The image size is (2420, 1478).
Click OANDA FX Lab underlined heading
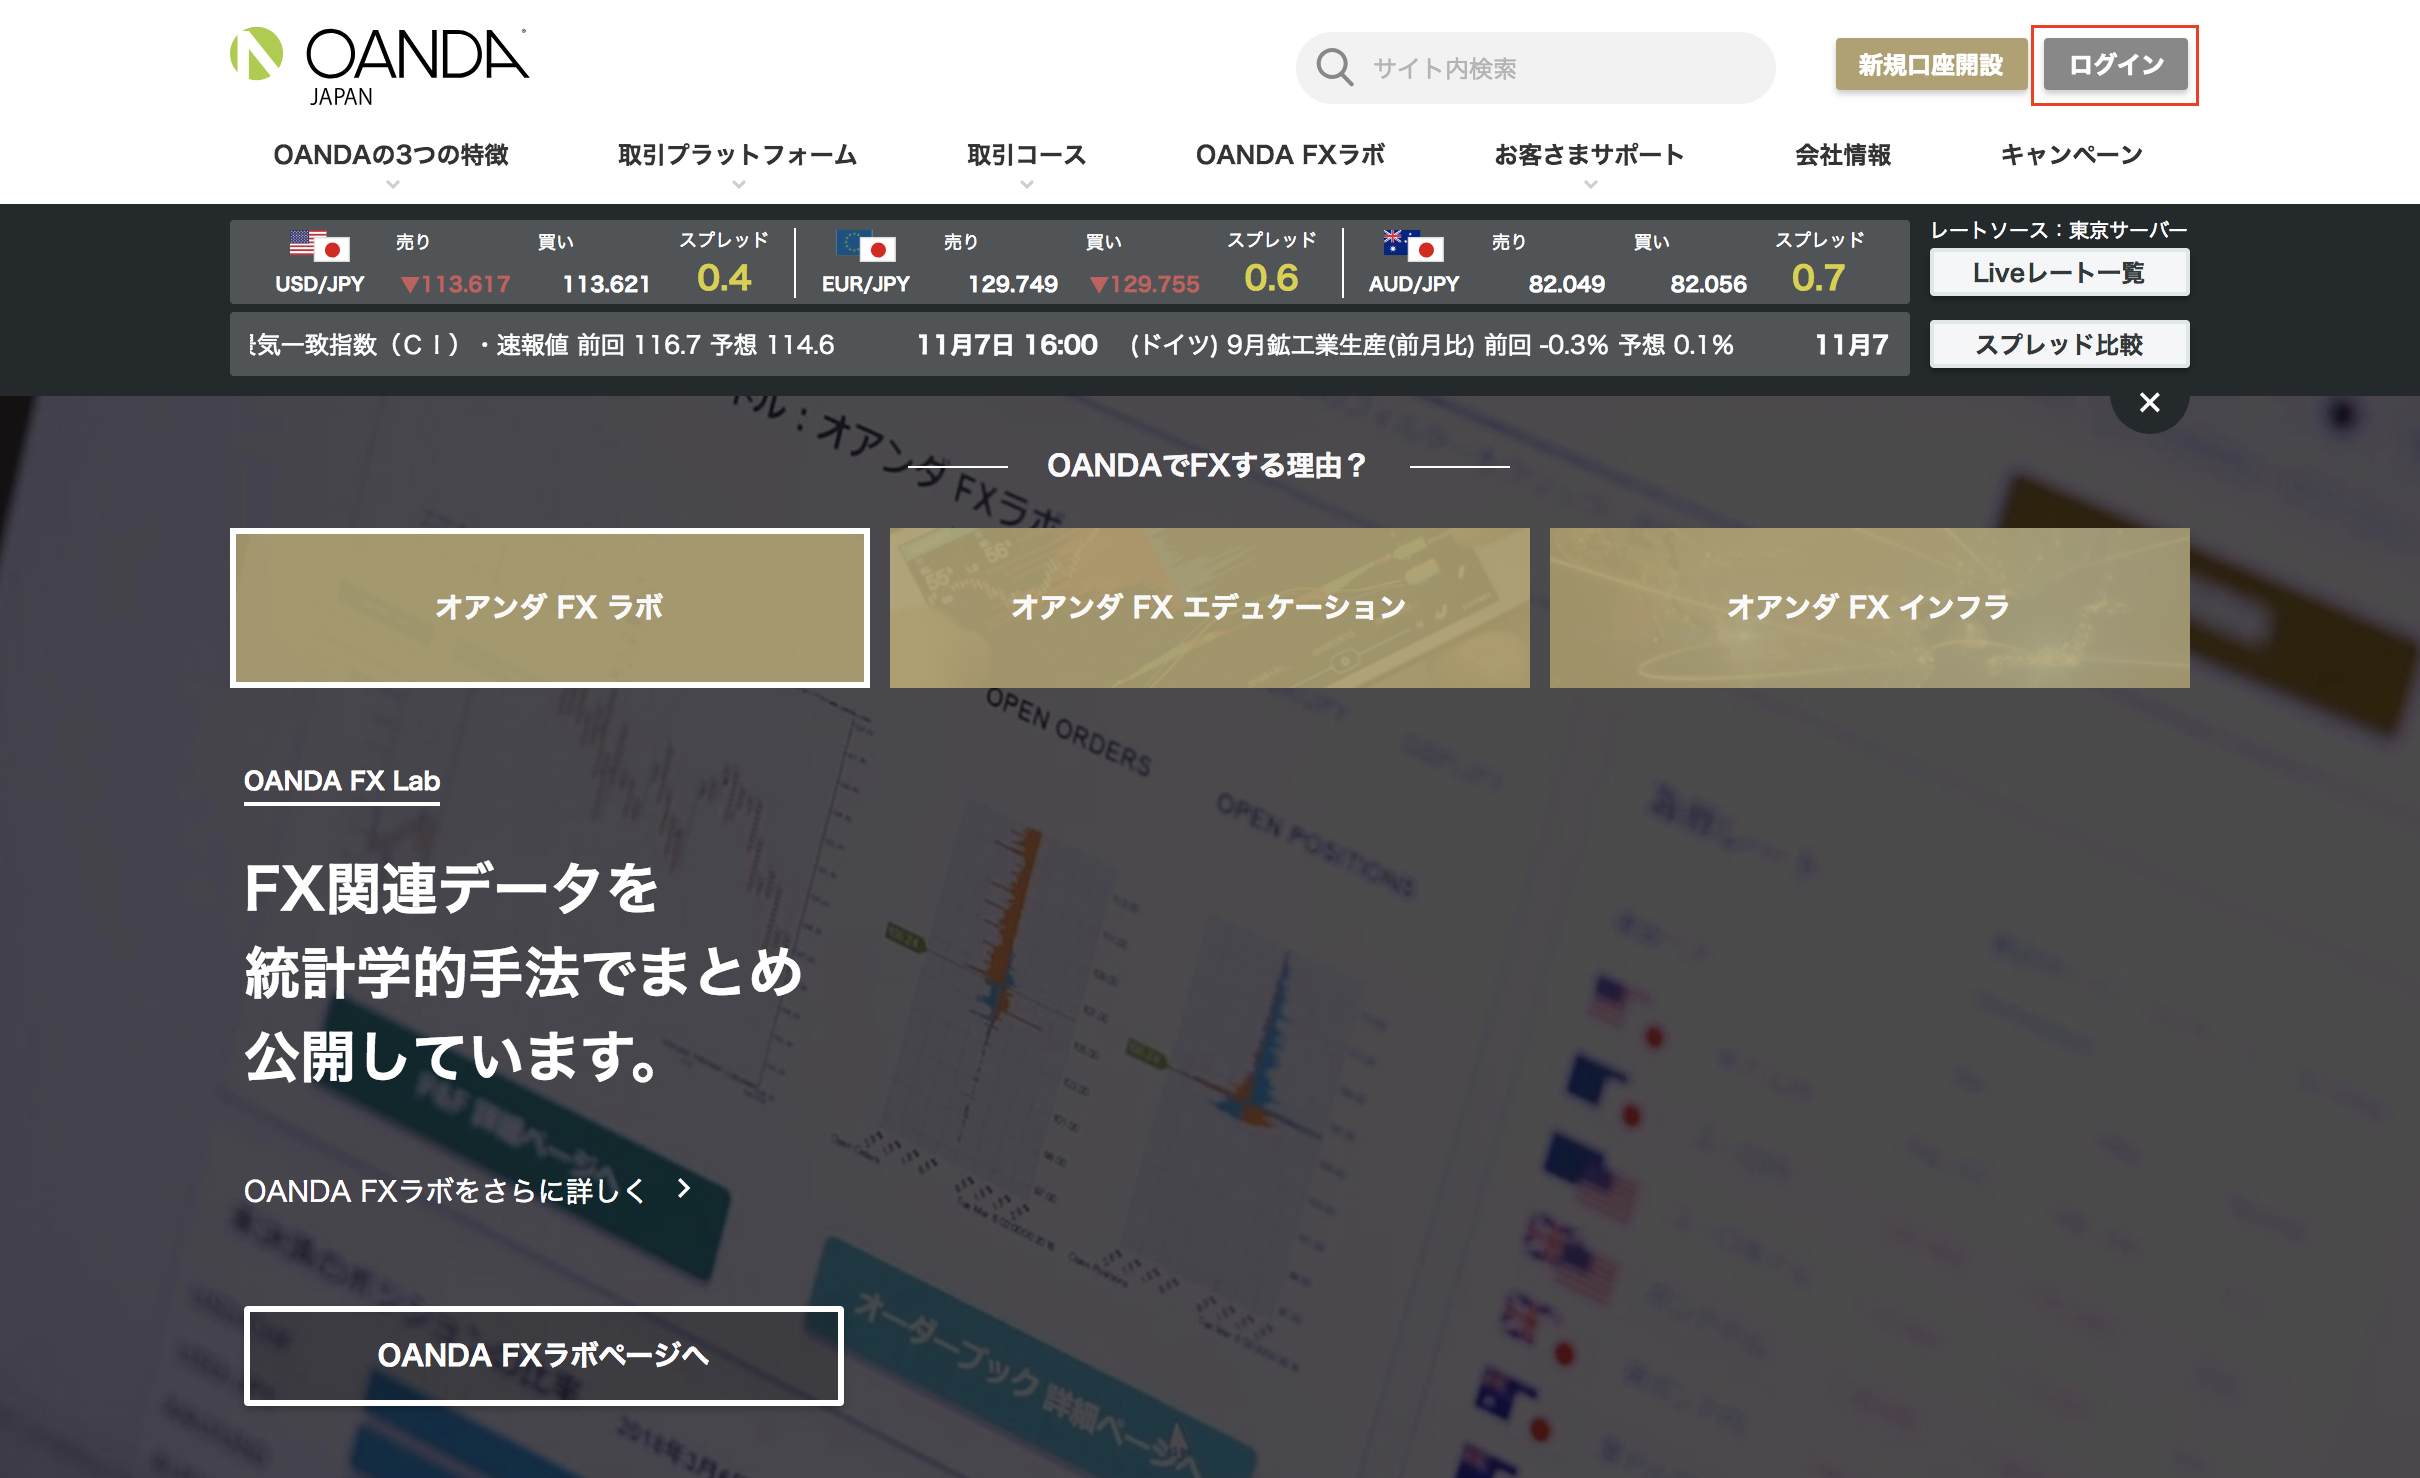click(x=342, y=781)
